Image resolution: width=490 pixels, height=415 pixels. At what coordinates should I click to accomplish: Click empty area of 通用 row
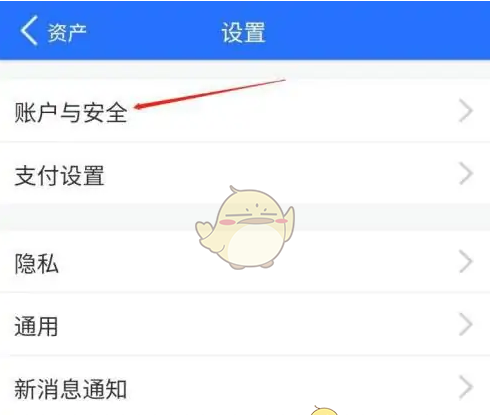[x=260, y=324]
